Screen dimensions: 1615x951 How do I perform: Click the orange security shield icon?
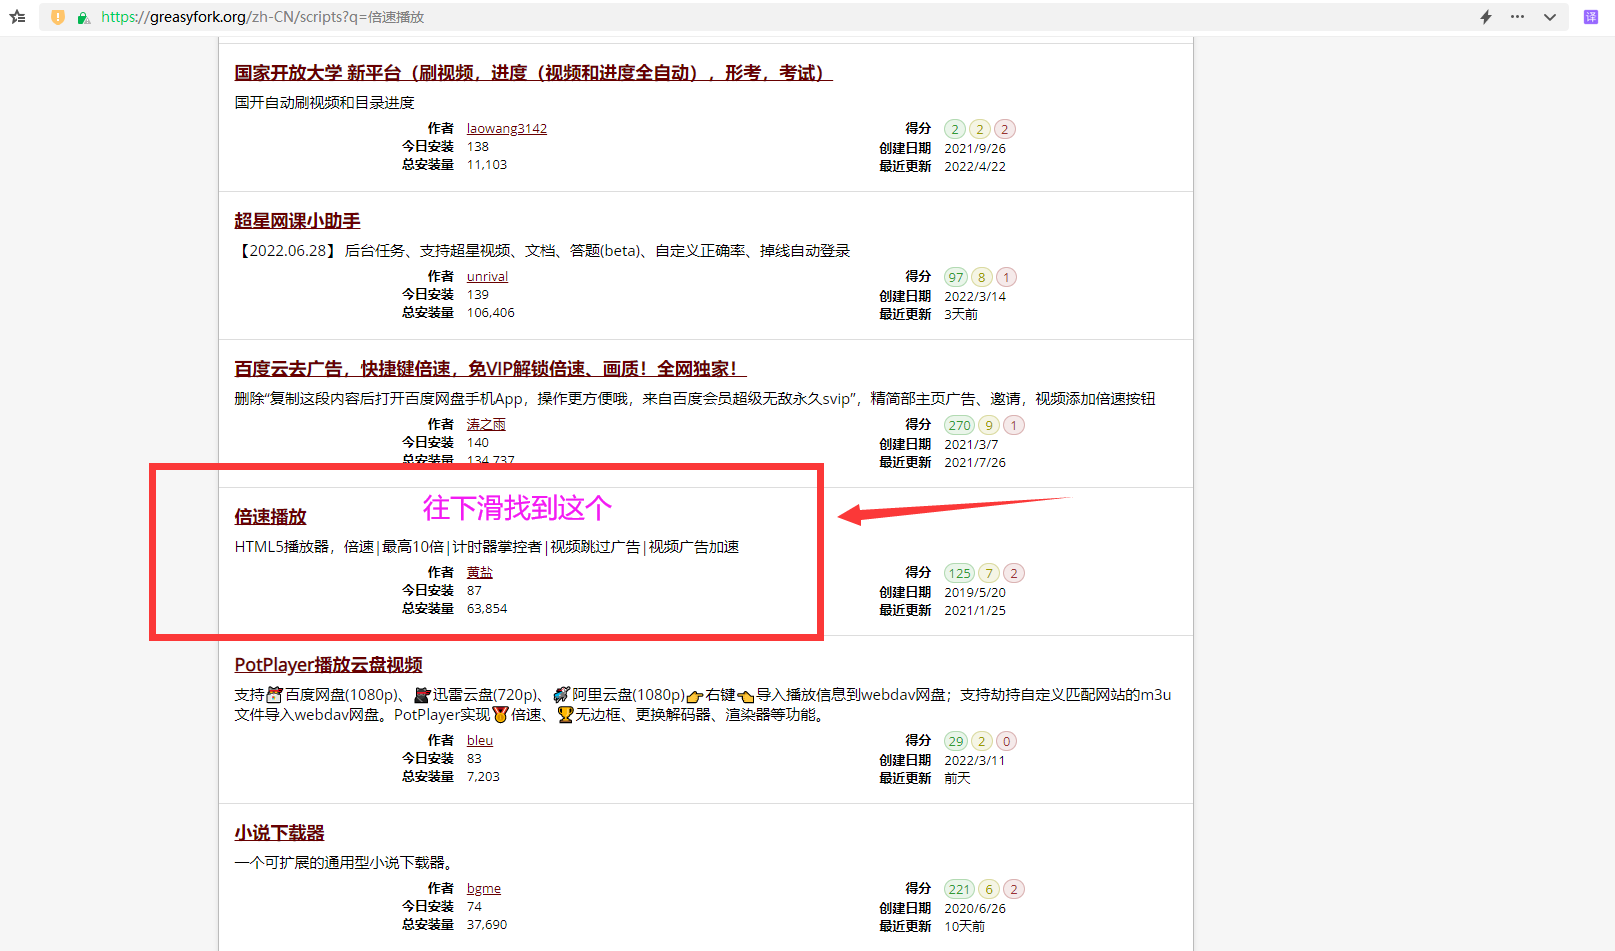click(58, 17)
